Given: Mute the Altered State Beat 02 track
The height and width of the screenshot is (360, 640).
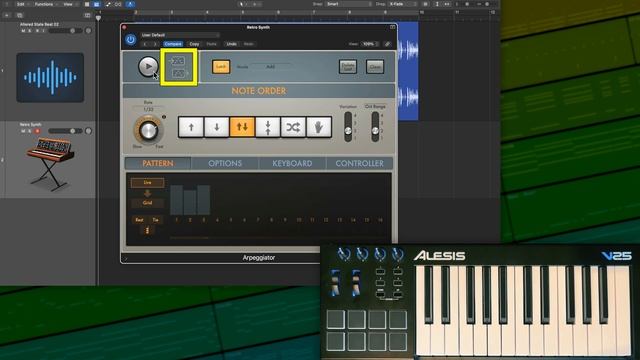Looking at the screenshot, I should pyautogui.click(x=23, y=31).
